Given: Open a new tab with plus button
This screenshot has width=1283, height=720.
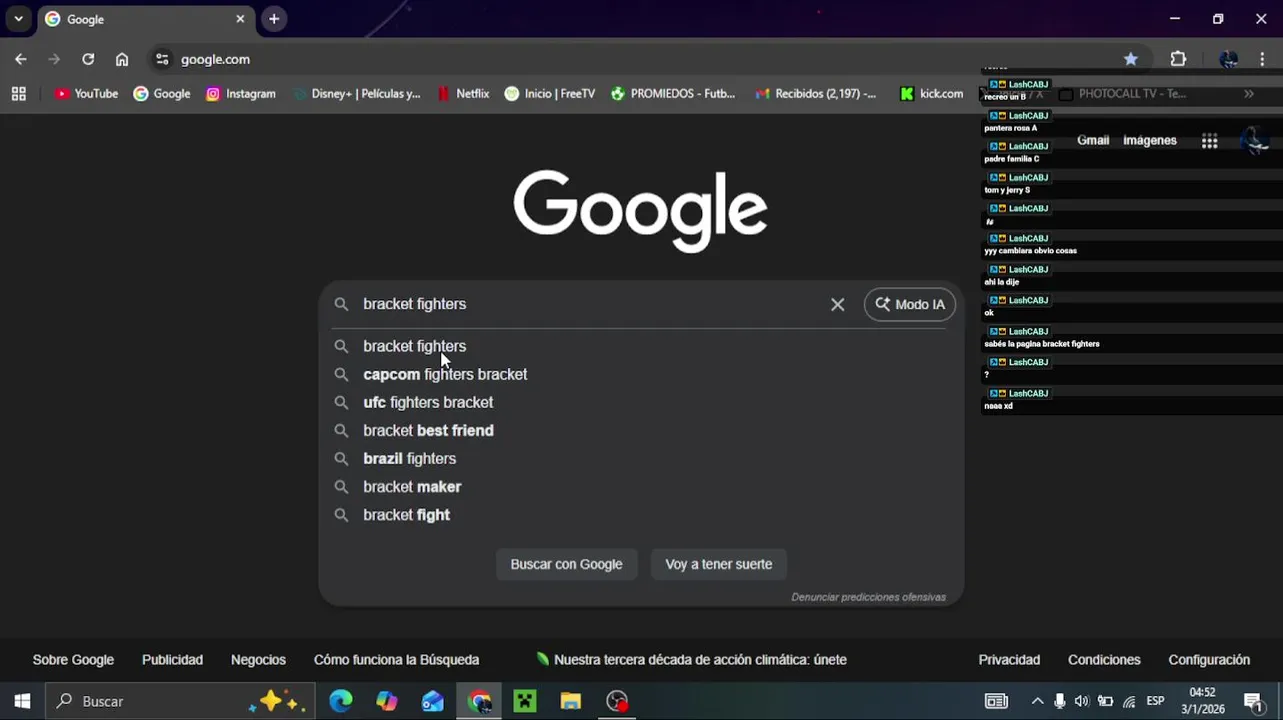Looking at the screenshot, I should pos(274,19).
